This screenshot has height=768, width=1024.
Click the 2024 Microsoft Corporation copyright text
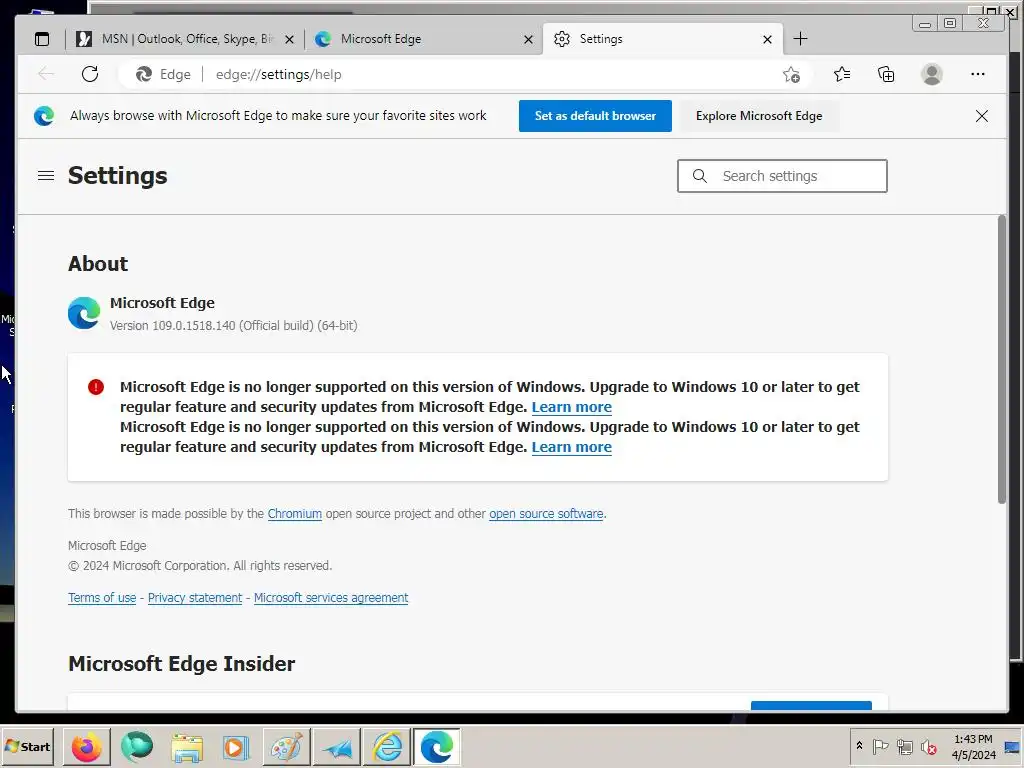[200, 566]
